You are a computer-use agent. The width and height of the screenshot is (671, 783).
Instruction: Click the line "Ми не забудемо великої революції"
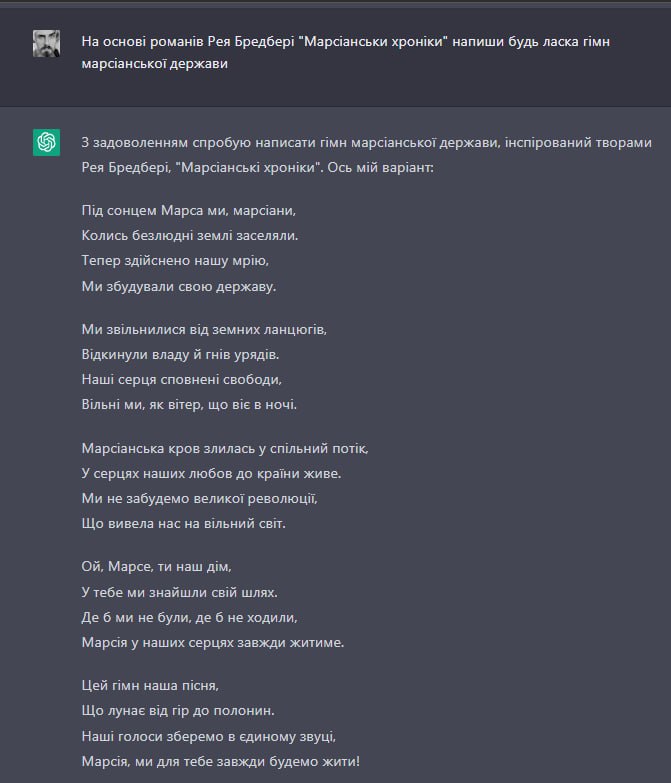(x=204, y=497)
